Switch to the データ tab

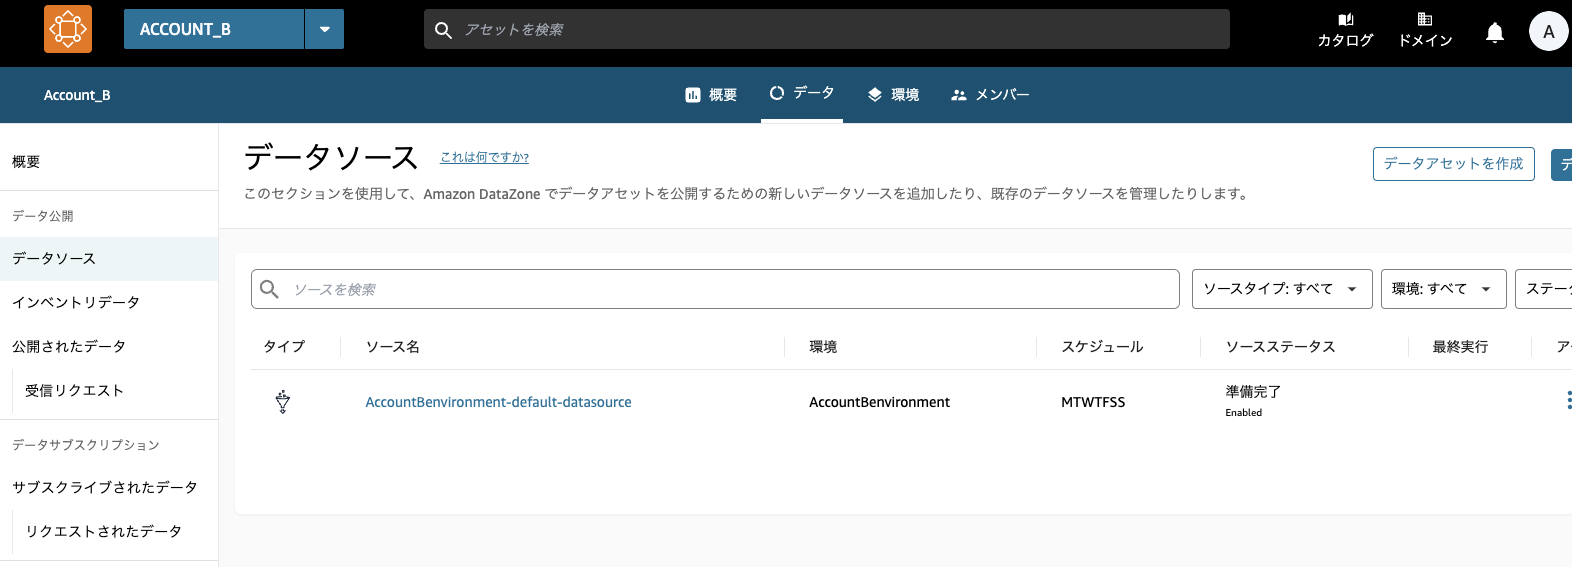click(x=802, y=93)
